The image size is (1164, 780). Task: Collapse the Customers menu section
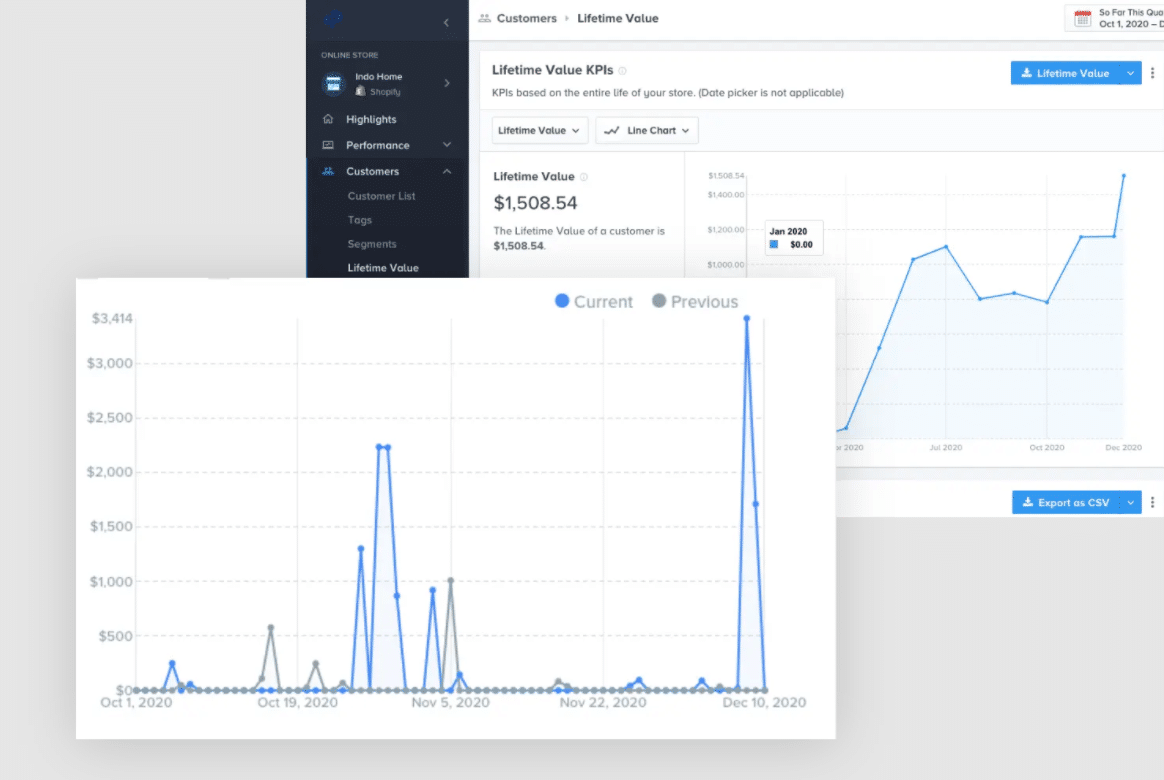[446, 171]
